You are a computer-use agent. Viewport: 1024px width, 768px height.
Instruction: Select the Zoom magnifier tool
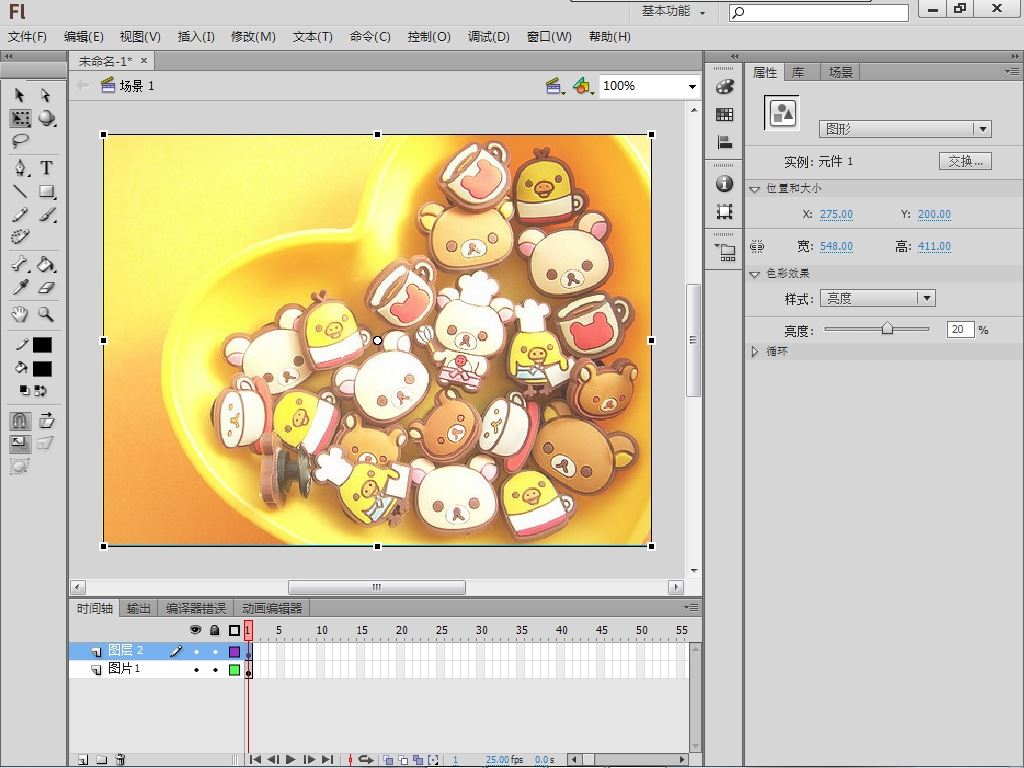point(46,314)
